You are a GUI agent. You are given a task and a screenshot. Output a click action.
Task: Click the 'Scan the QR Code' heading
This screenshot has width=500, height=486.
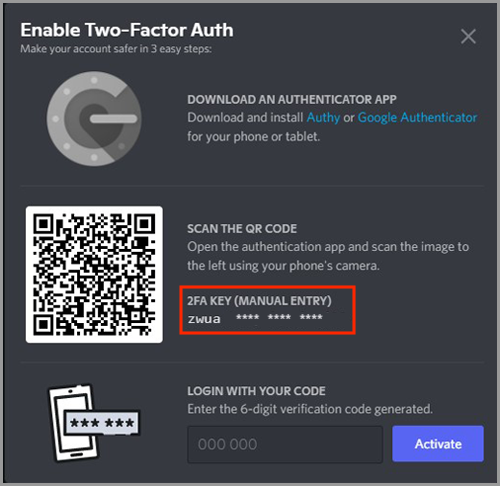(242, 229)
